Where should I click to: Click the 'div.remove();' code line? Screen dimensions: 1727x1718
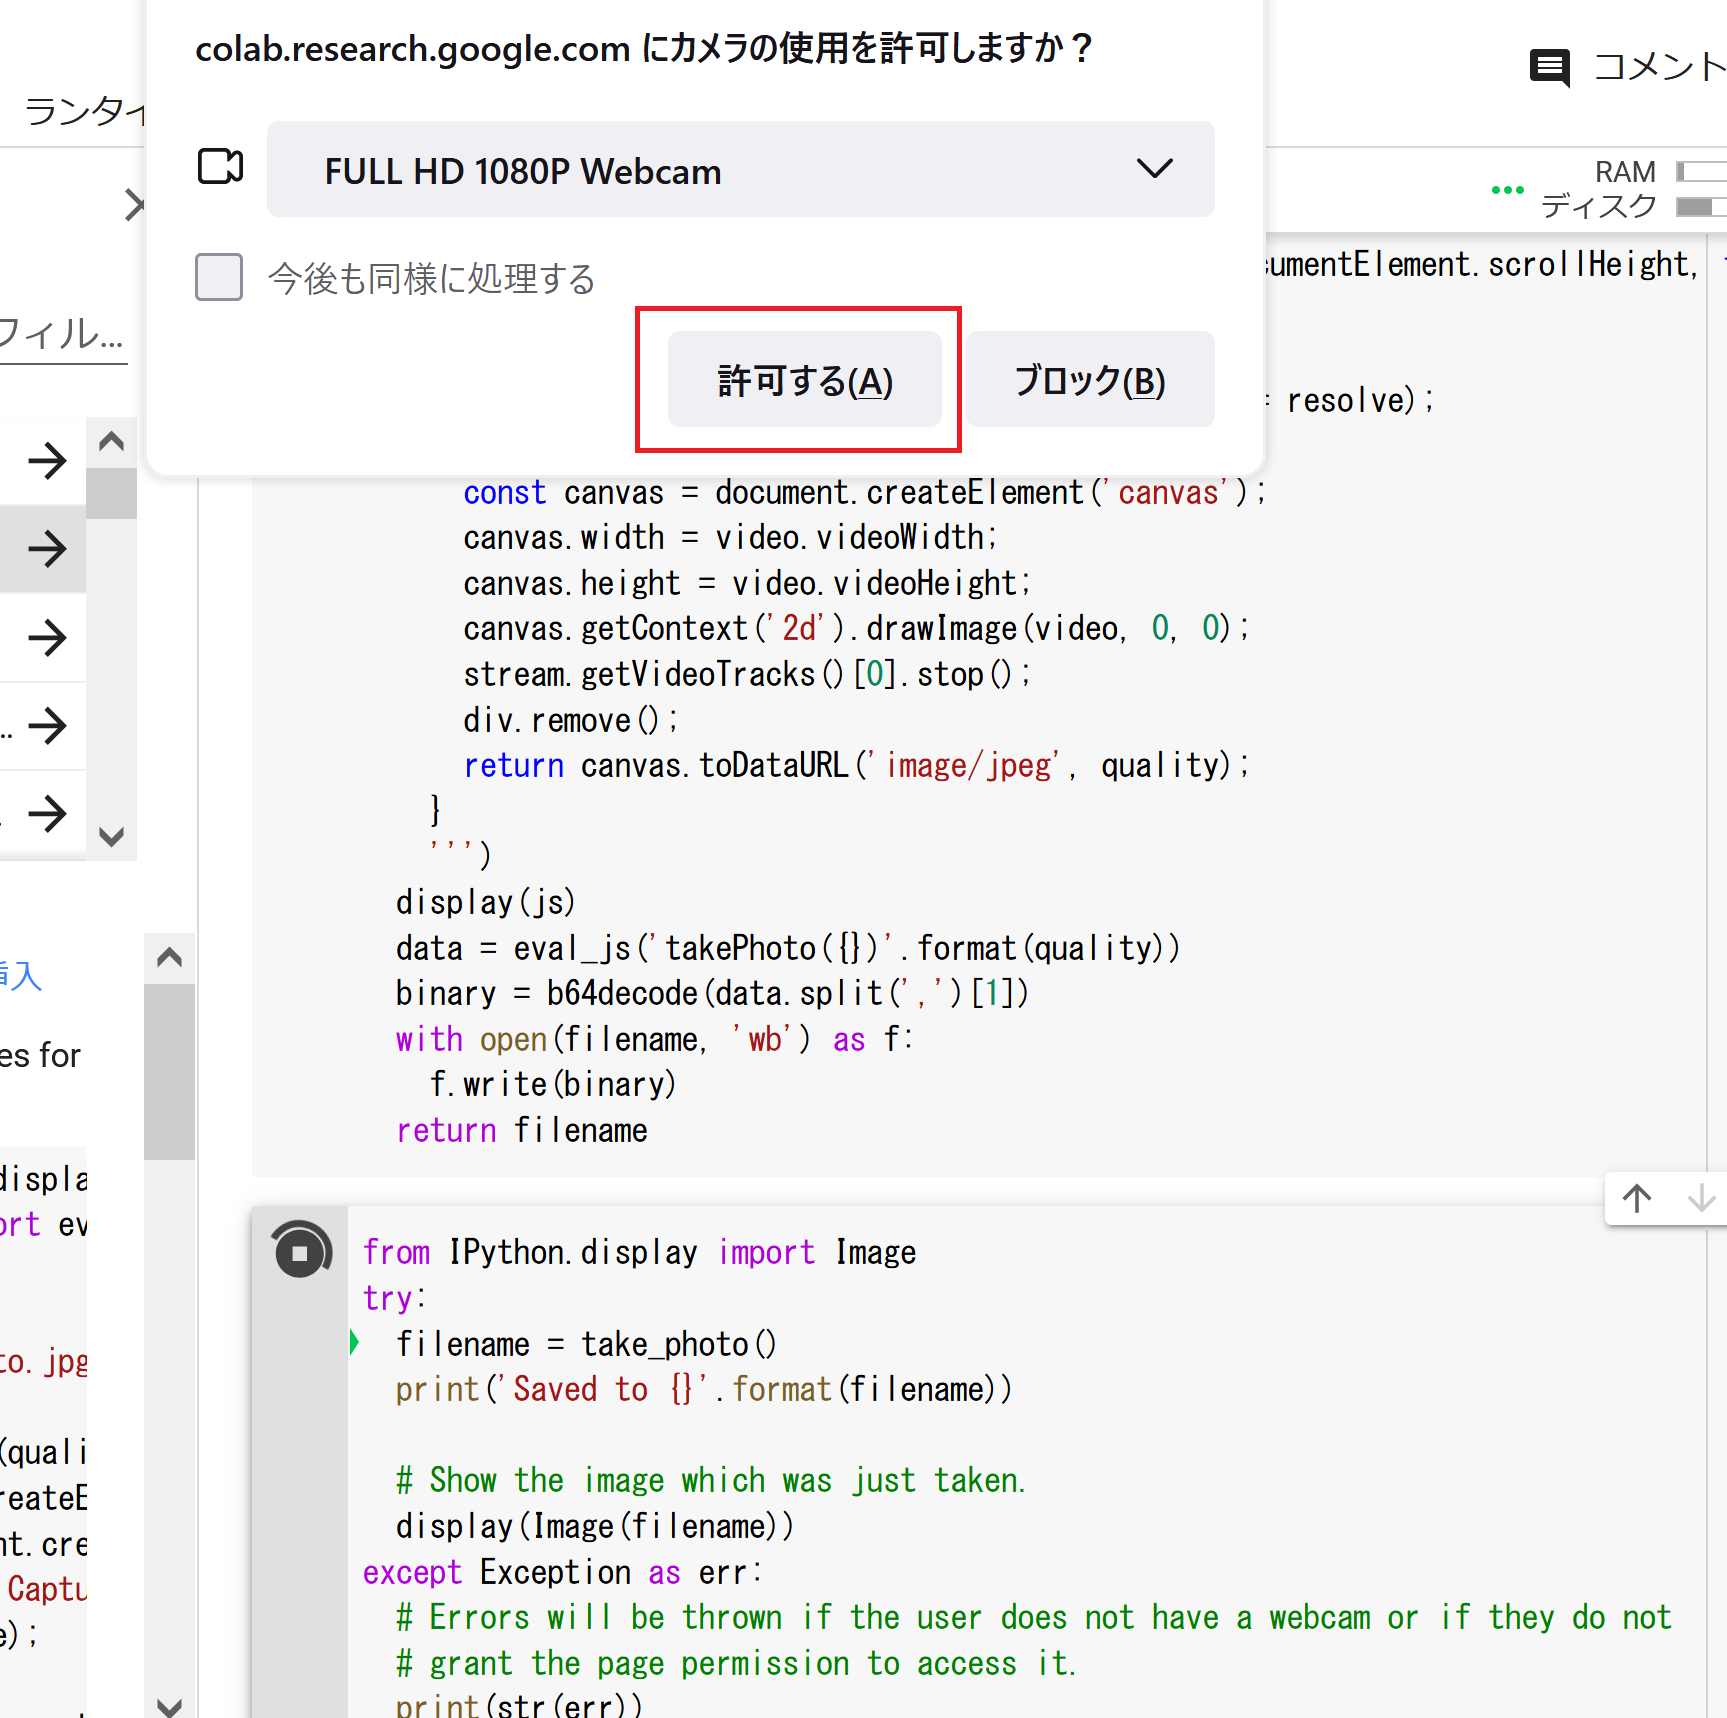(x=571, y=720)
